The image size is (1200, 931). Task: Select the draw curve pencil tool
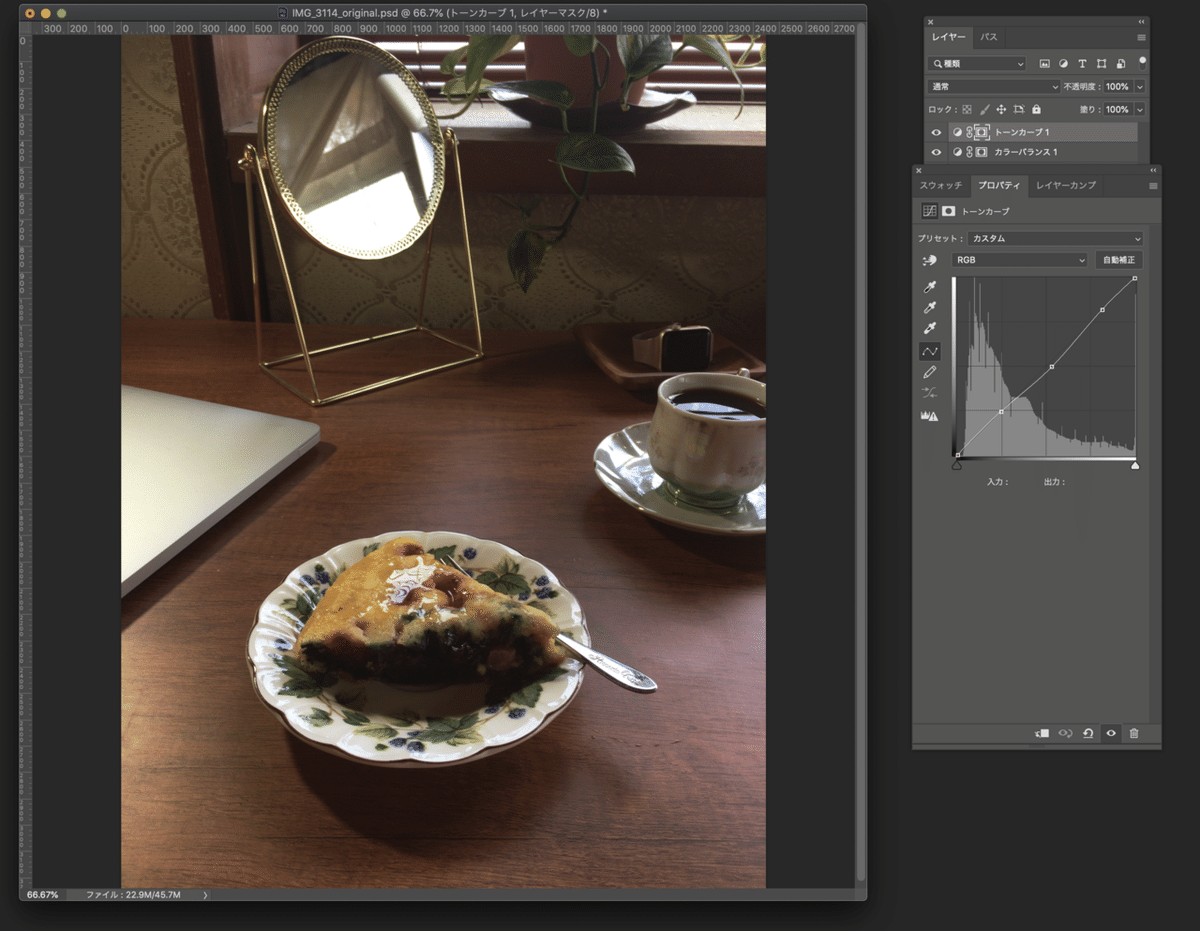click(x=929, y=372)
